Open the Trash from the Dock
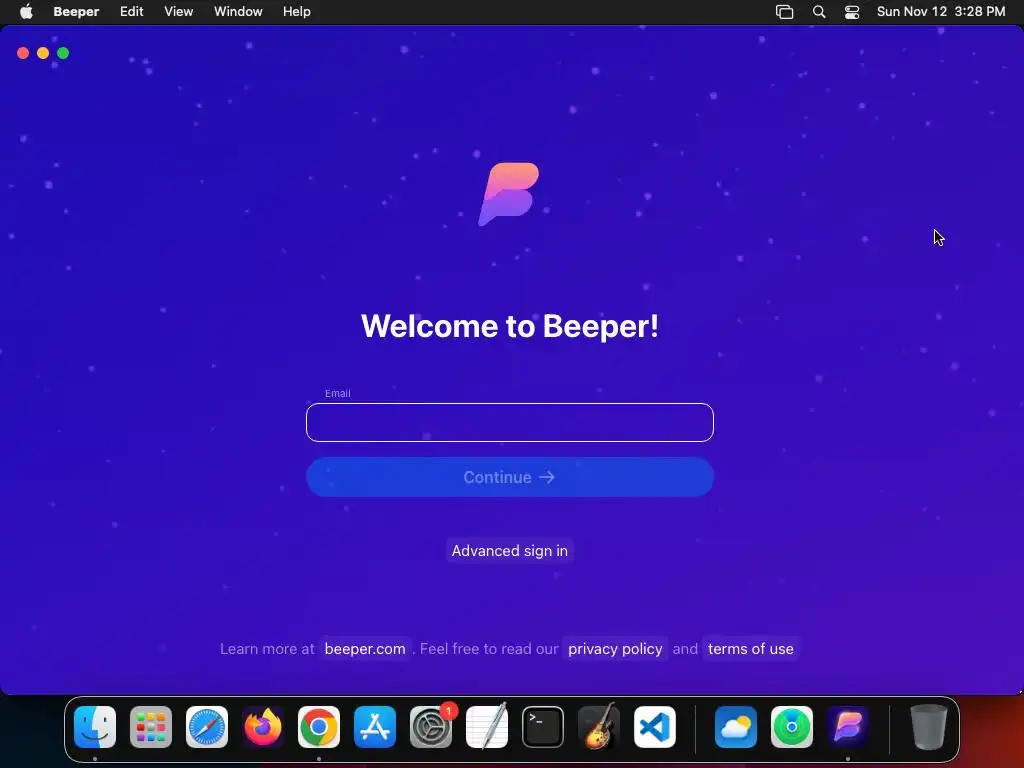 pos(929,727)
